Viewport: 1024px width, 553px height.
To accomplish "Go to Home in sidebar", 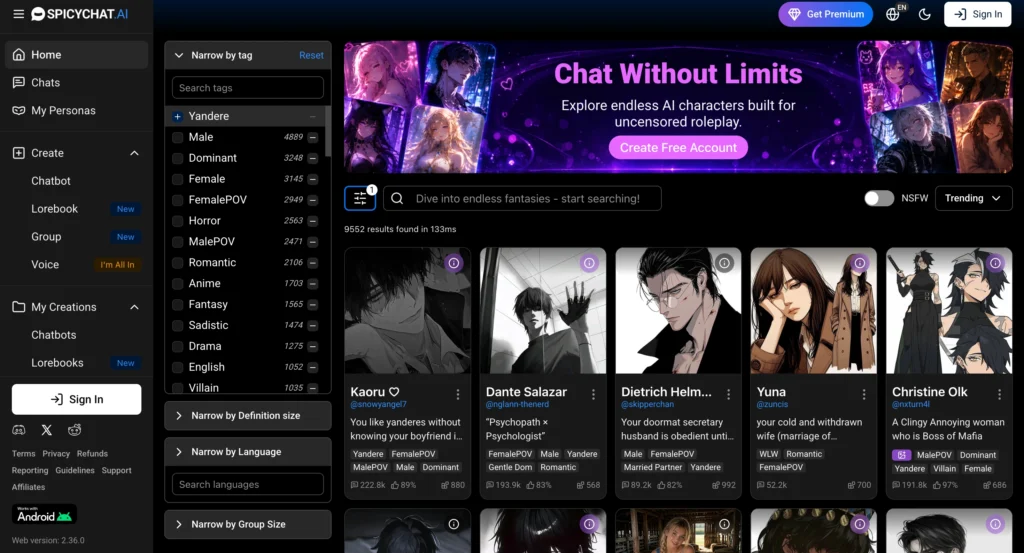I will pyautogui.click(x=76, y=55).
